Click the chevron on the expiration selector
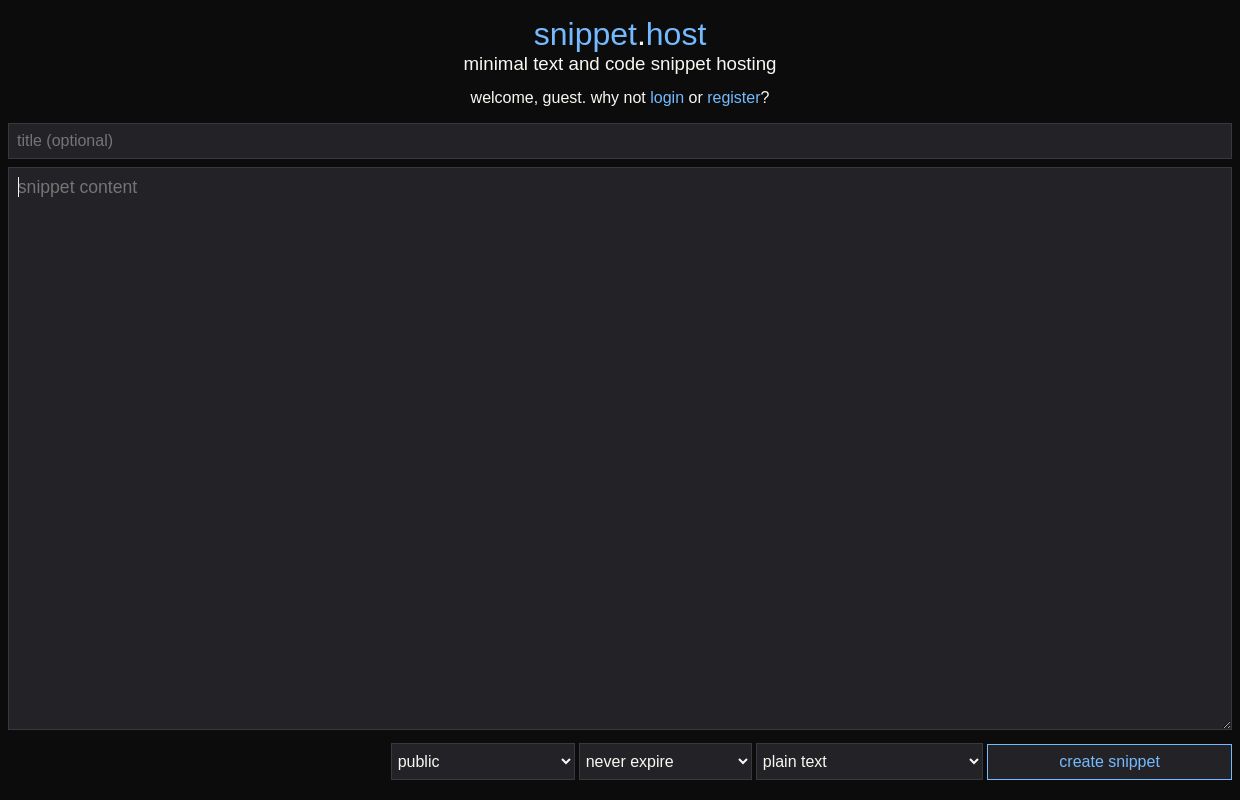 click(744, 761)
